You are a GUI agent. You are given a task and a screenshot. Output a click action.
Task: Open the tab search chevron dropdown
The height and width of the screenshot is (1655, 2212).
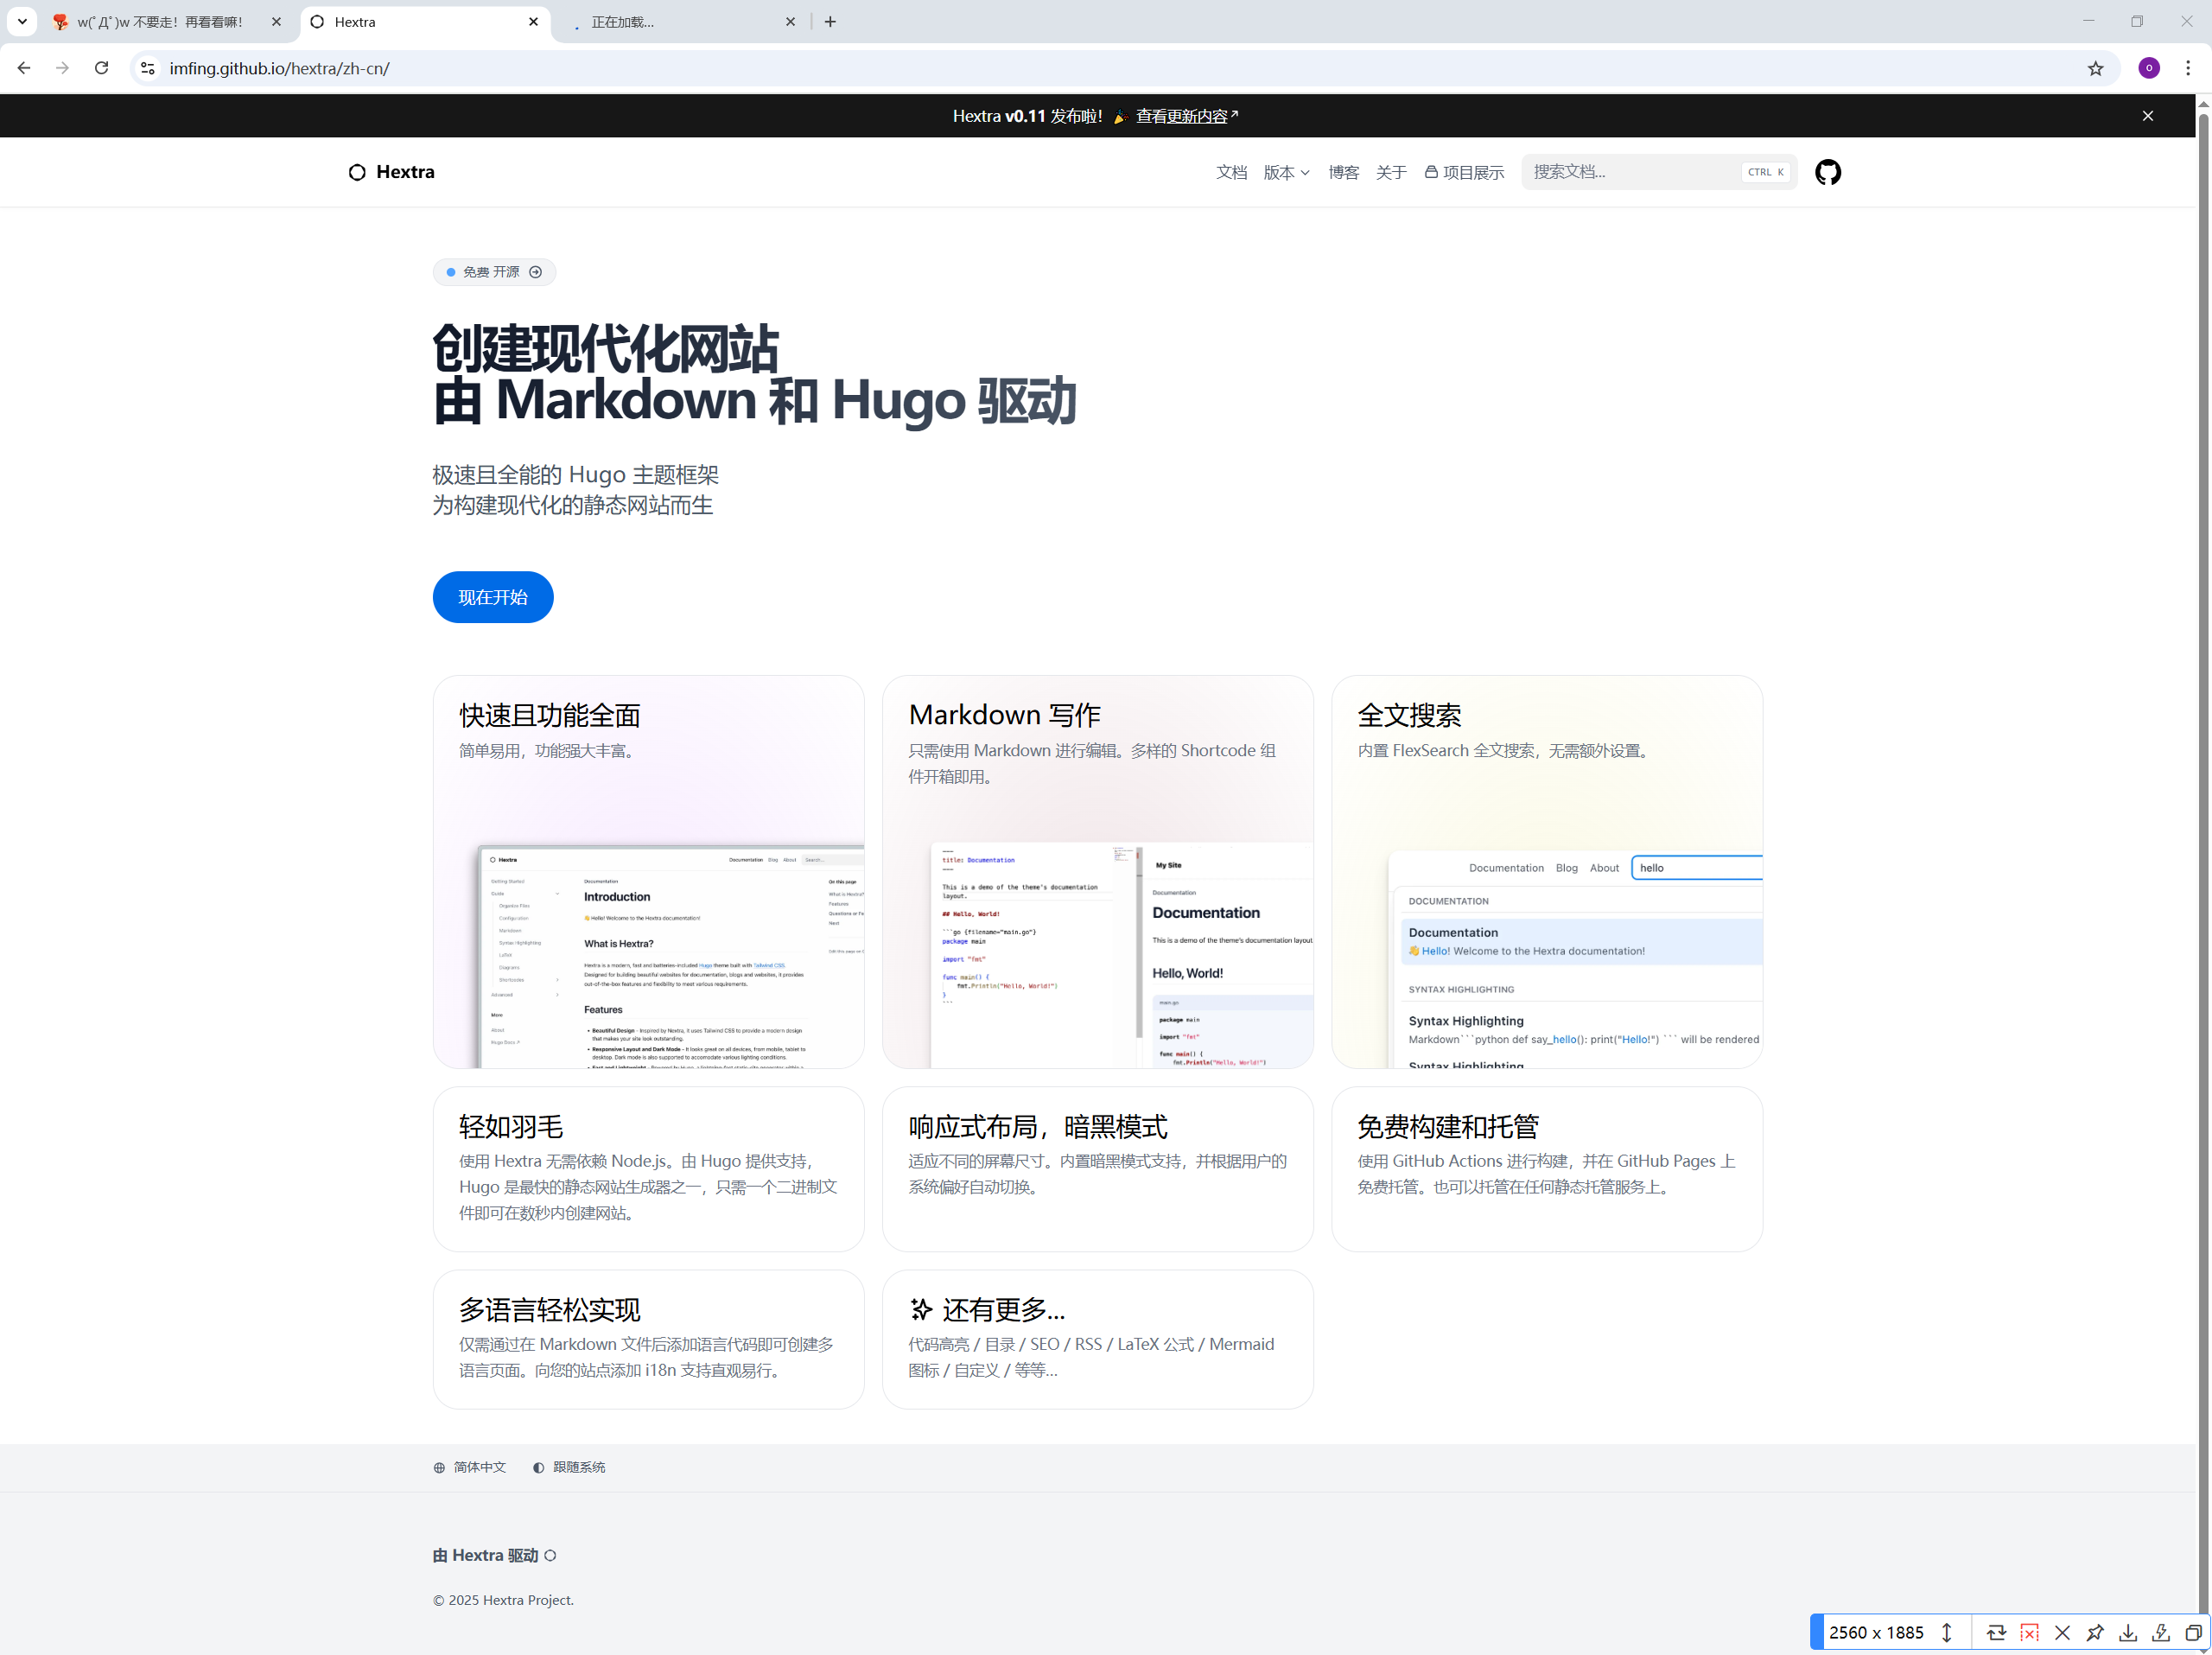coord(22,21)
